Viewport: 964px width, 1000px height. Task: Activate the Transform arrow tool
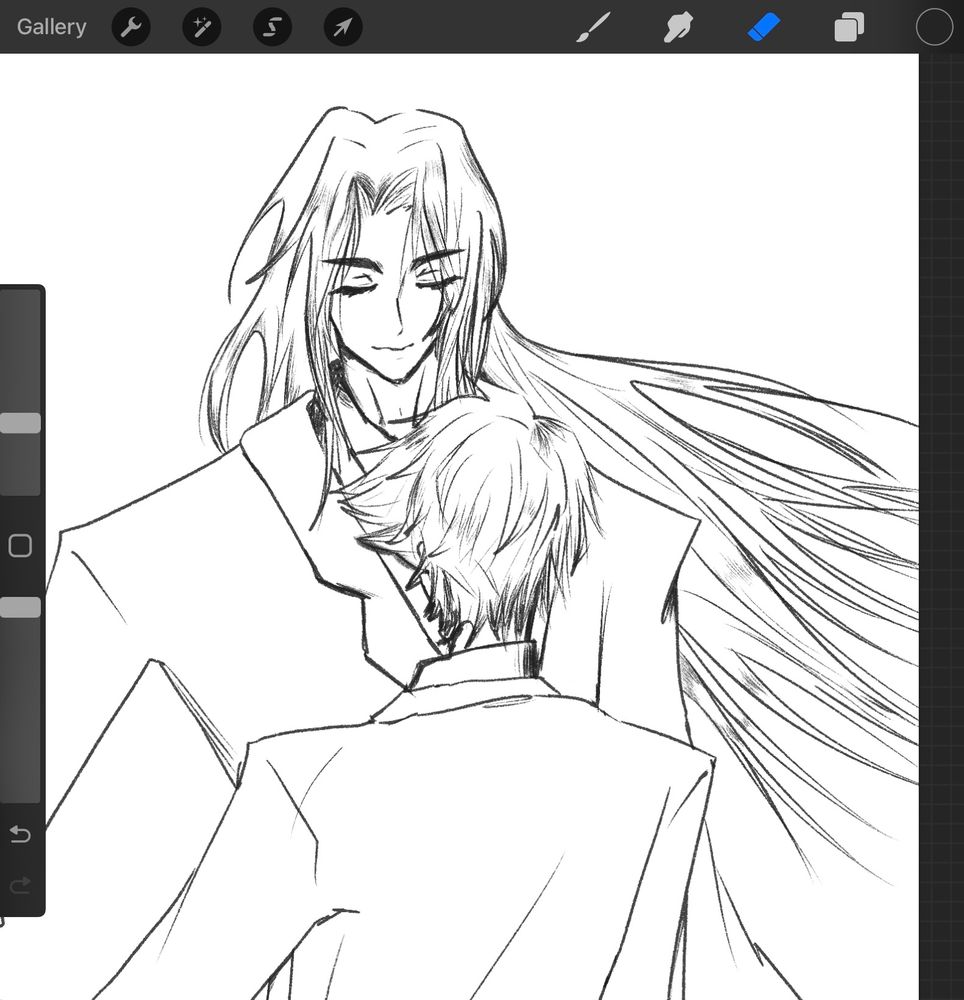pos(343,27)
